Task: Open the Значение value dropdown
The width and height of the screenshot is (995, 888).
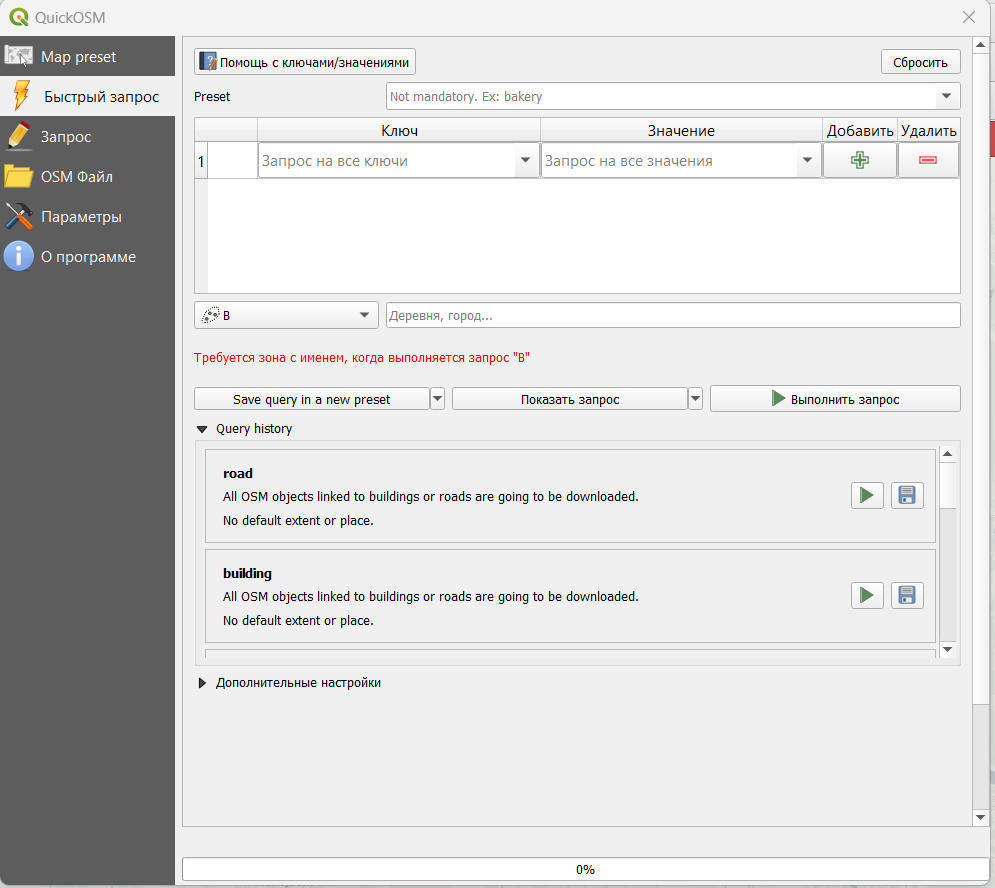Action: (807, 161)
